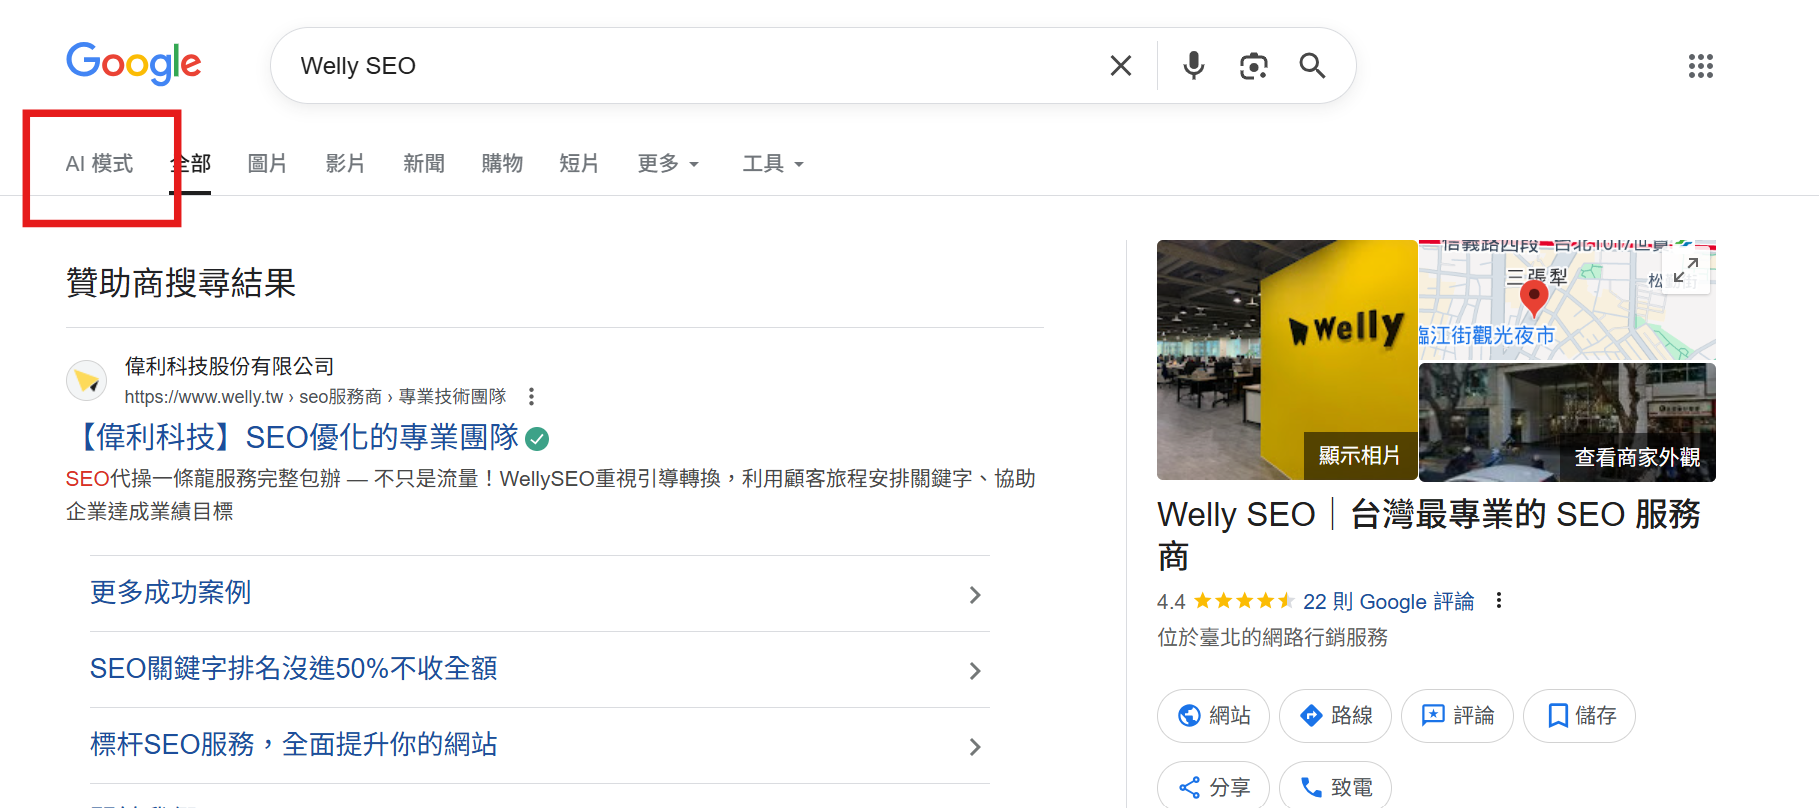Get directions with 路線 button

[1335, 716]
